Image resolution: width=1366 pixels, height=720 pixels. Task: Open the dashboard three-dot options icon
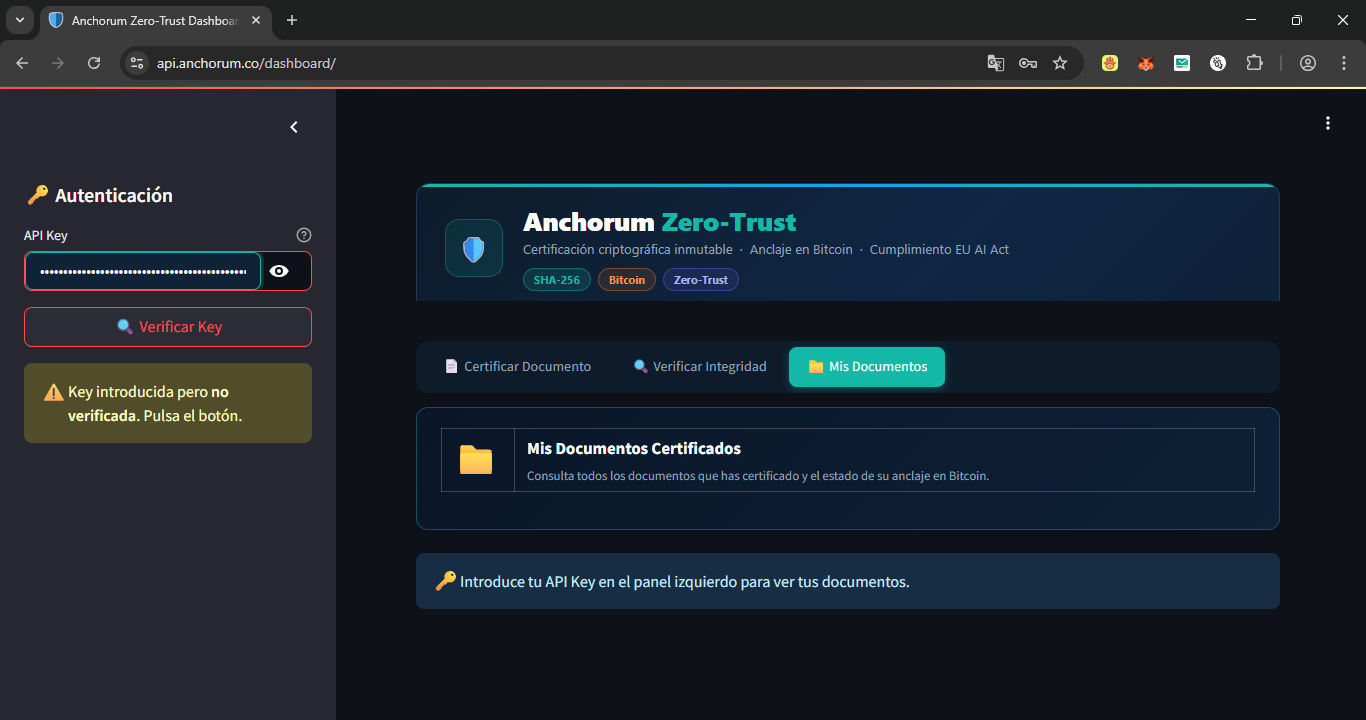click(x=1327, y=122)
